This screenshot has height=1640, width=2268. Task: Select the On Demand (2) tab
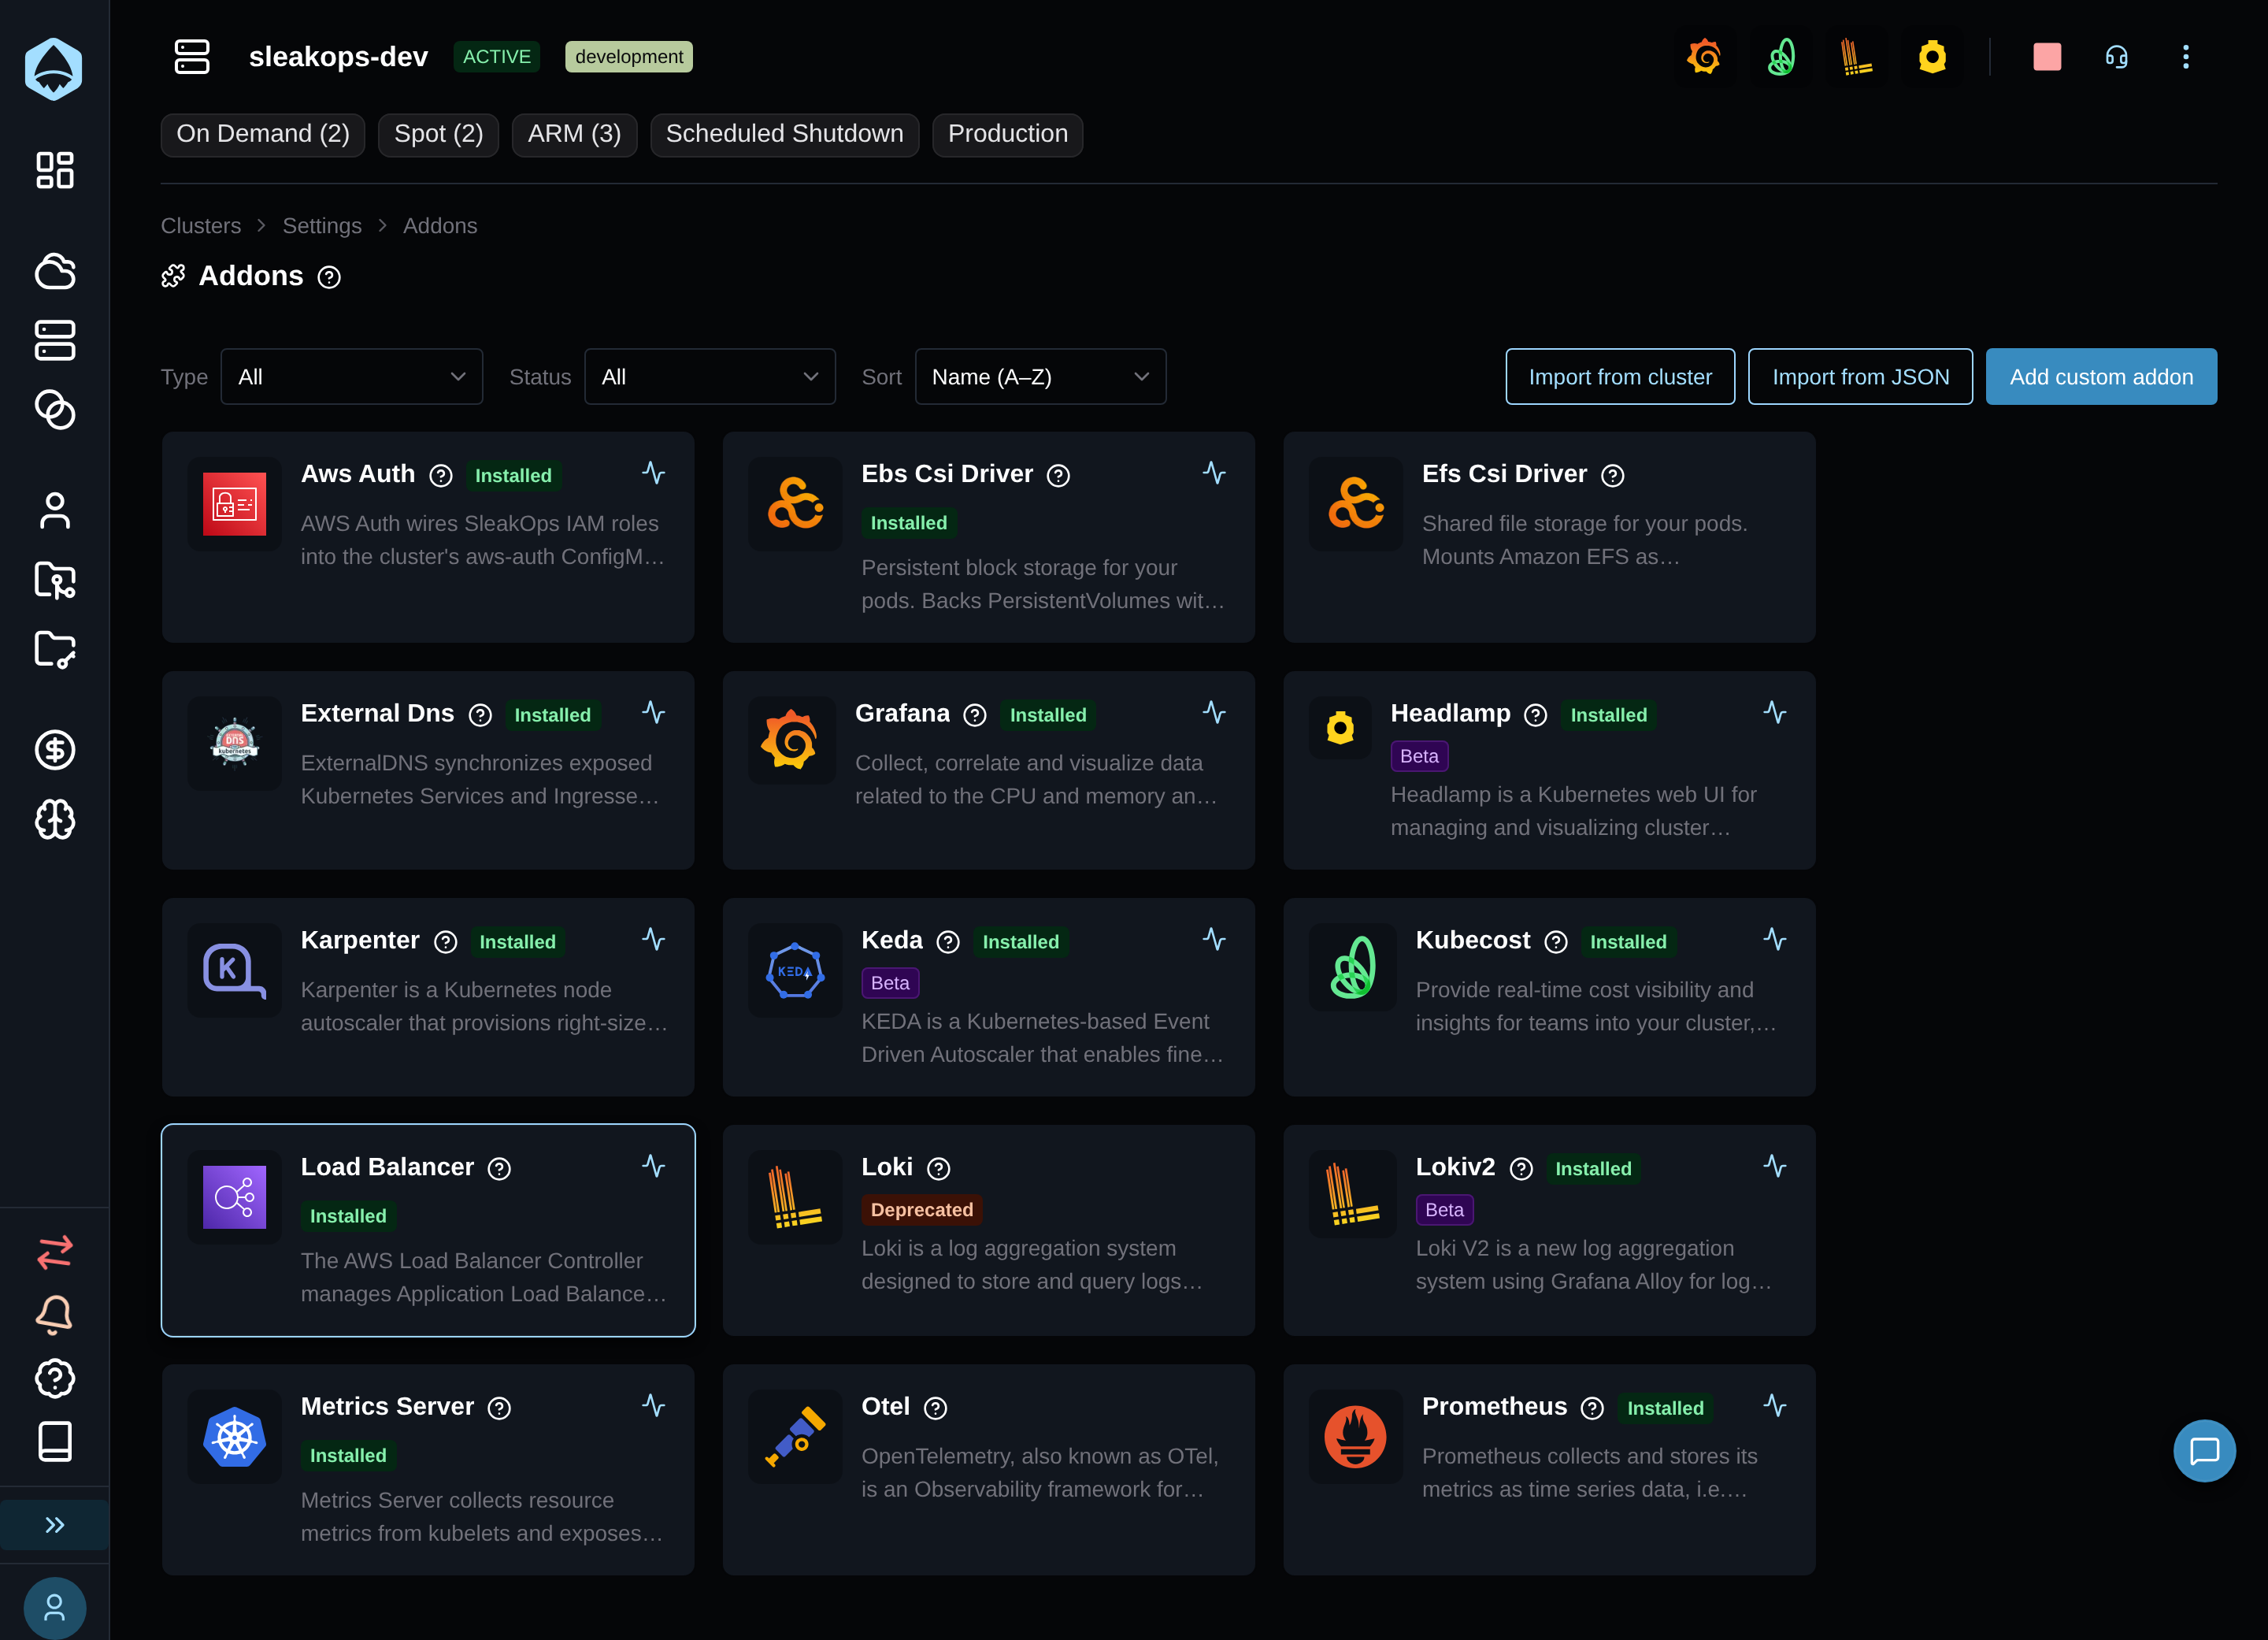tap(263, 134)
